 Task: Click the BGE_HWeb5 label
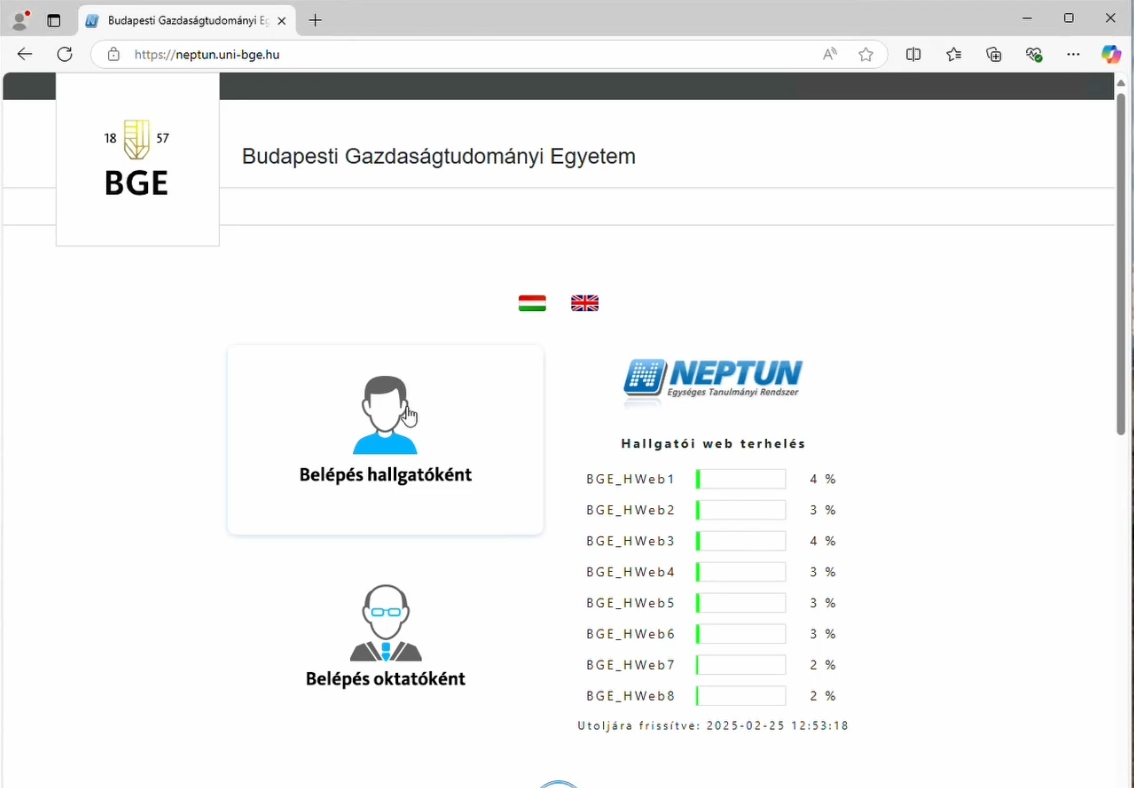point(631,603)
